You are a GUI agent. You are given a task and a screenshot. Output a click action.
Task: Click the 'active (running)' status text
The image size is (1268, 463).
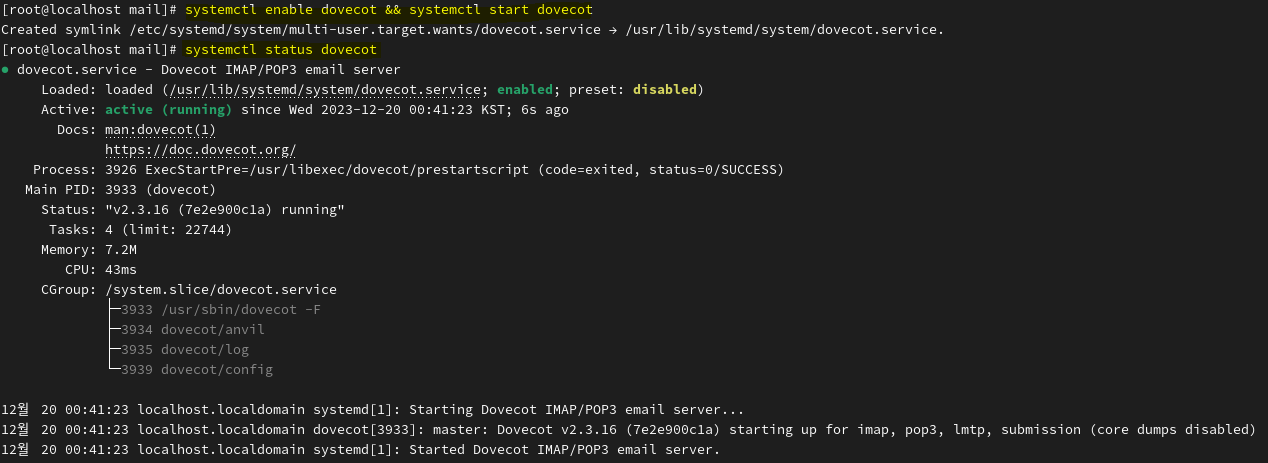point(169,110)
